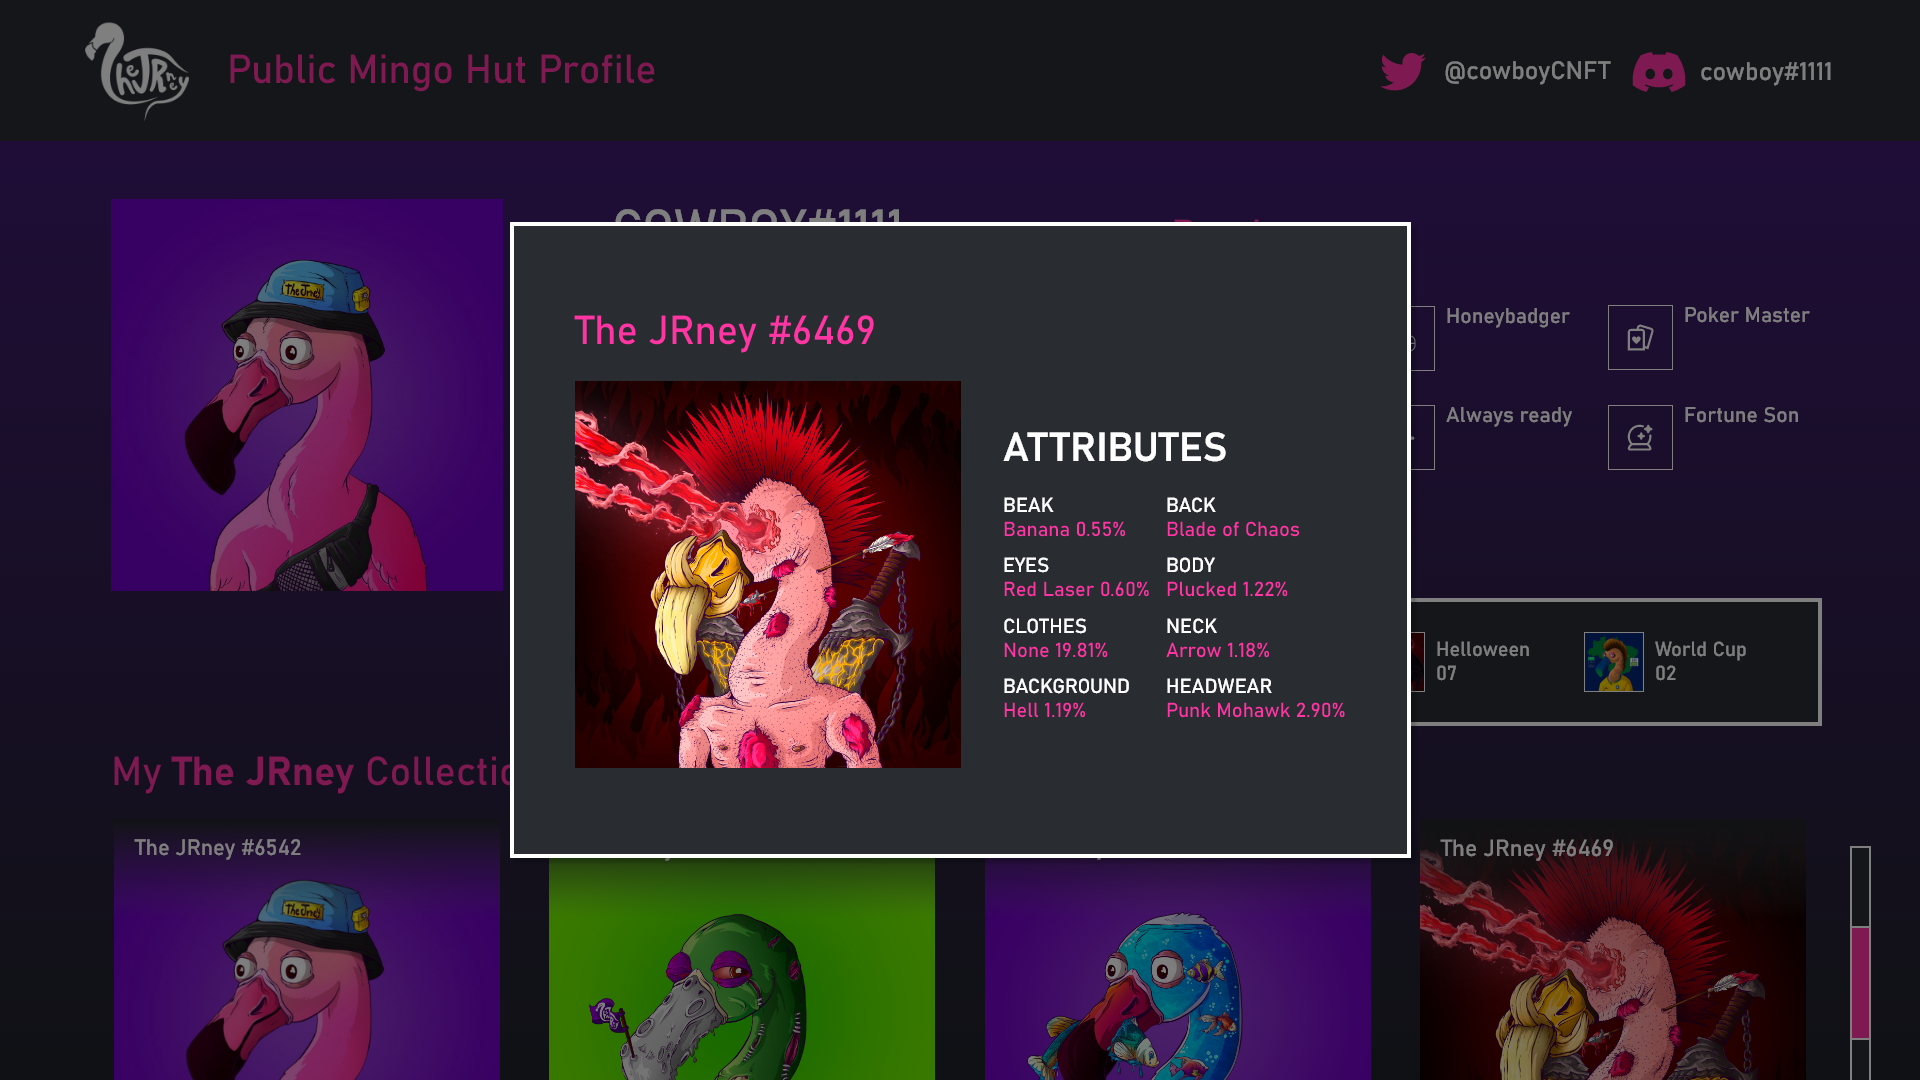Open the World Cup 02 thumbnail
The image size is (1920, 1080).
pos(1614,662)
